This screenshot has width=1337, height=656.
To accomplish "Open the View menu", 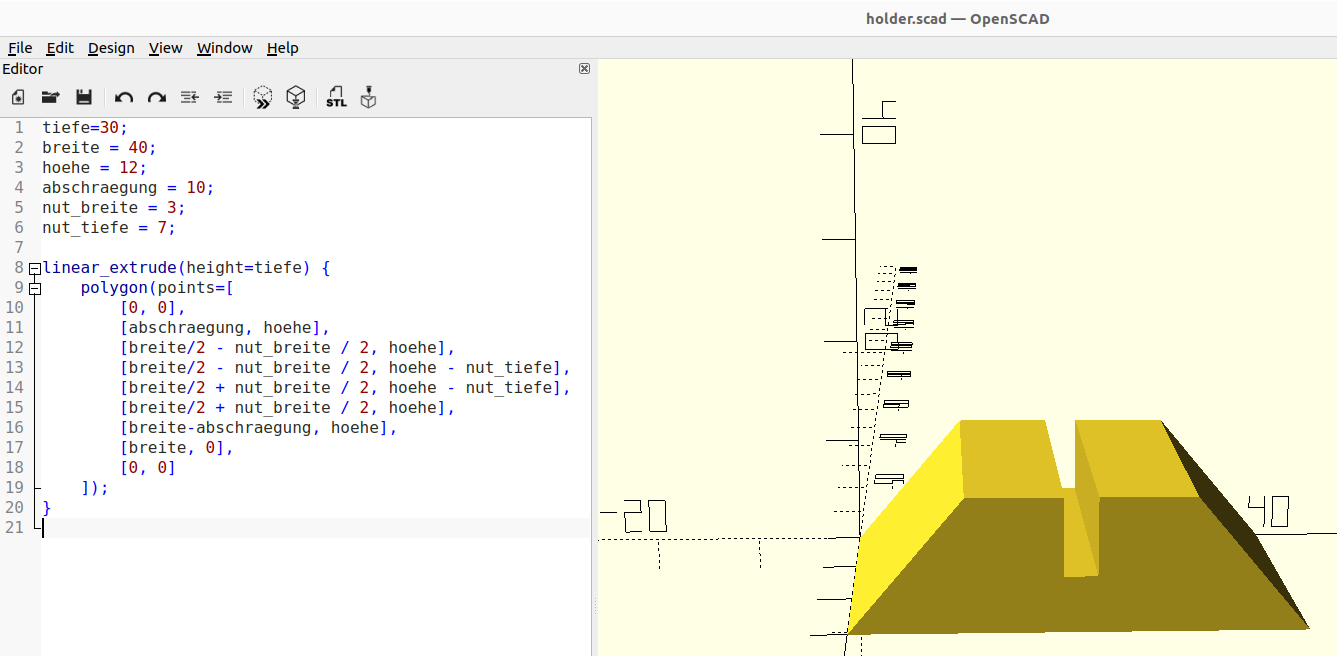I will [165, 48].
